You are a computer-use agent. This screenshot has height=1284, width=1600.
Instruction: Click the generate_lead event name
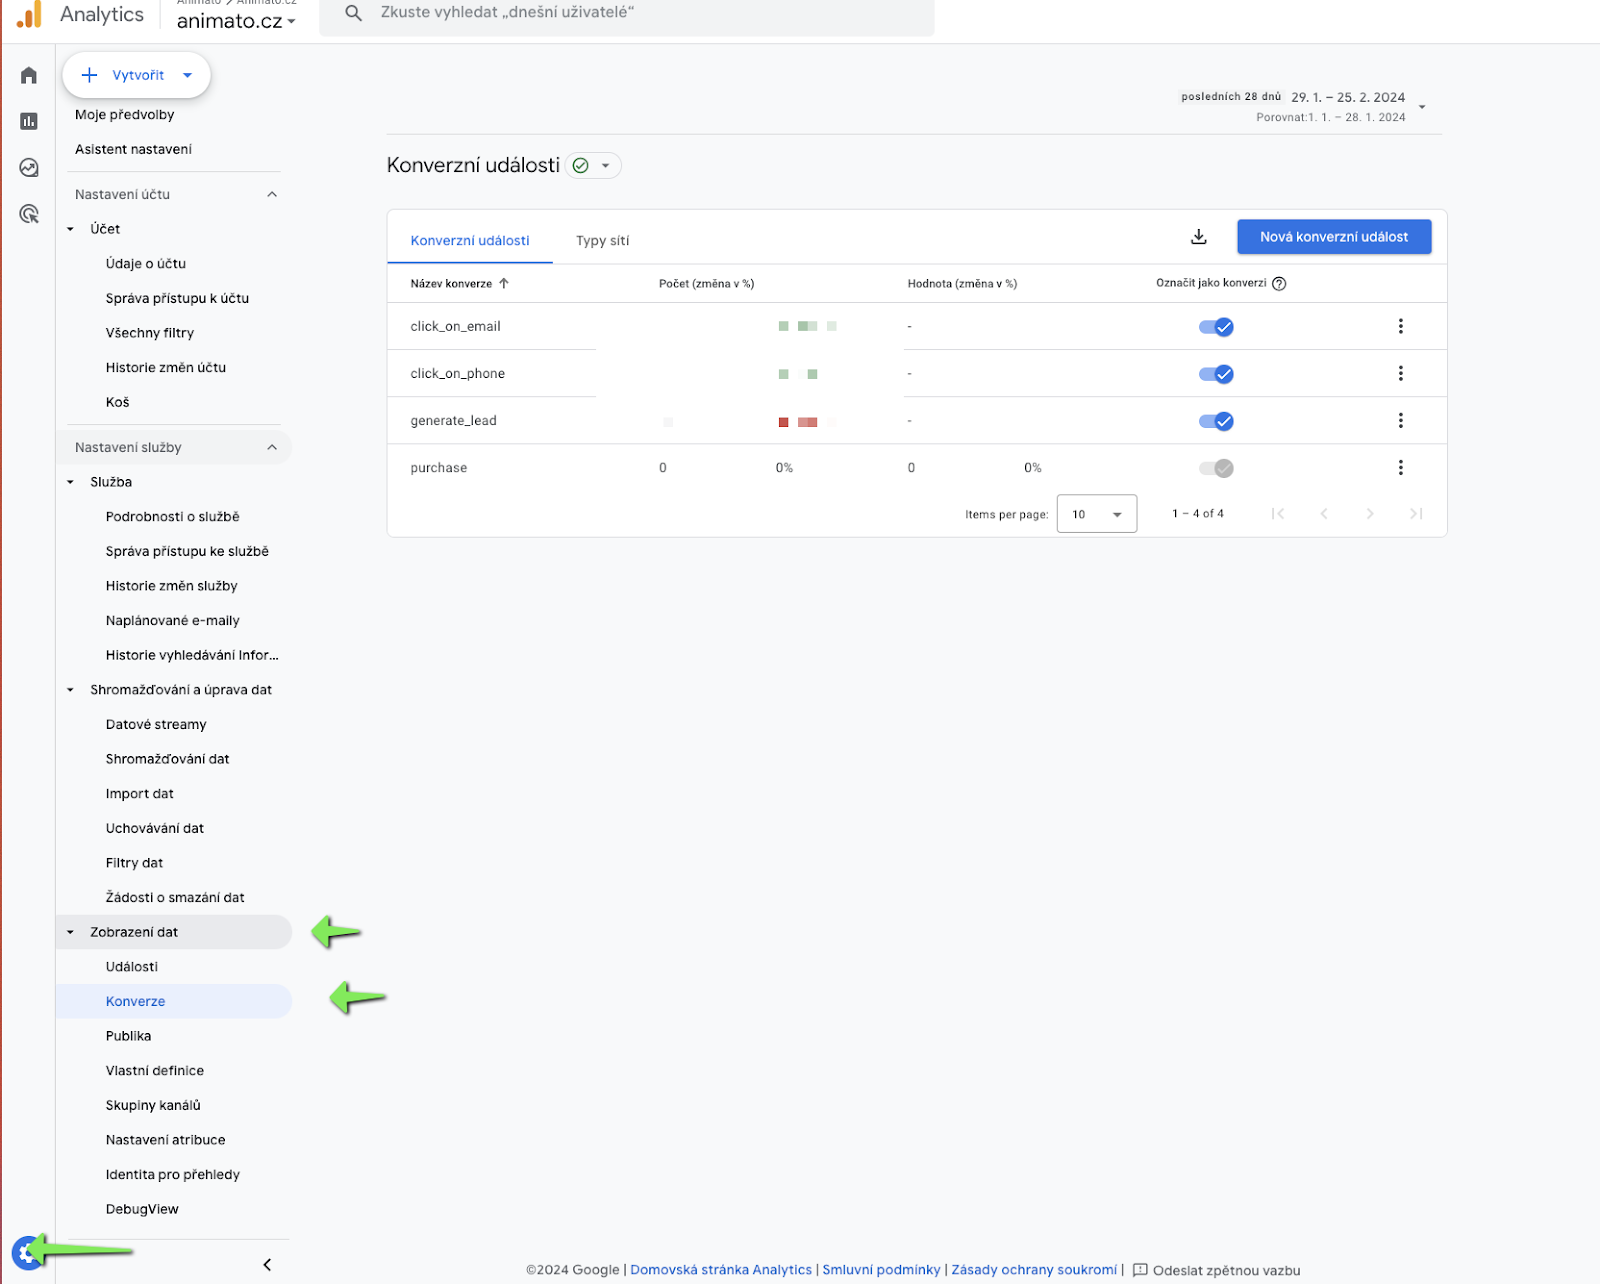pos(453,421)
